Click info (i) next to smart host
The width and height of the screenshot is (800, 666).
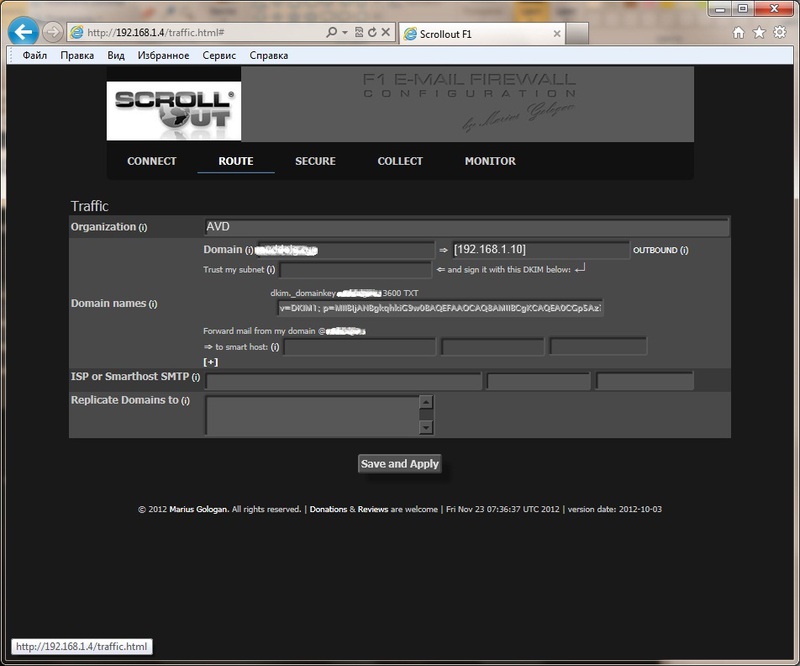(275, 347)
